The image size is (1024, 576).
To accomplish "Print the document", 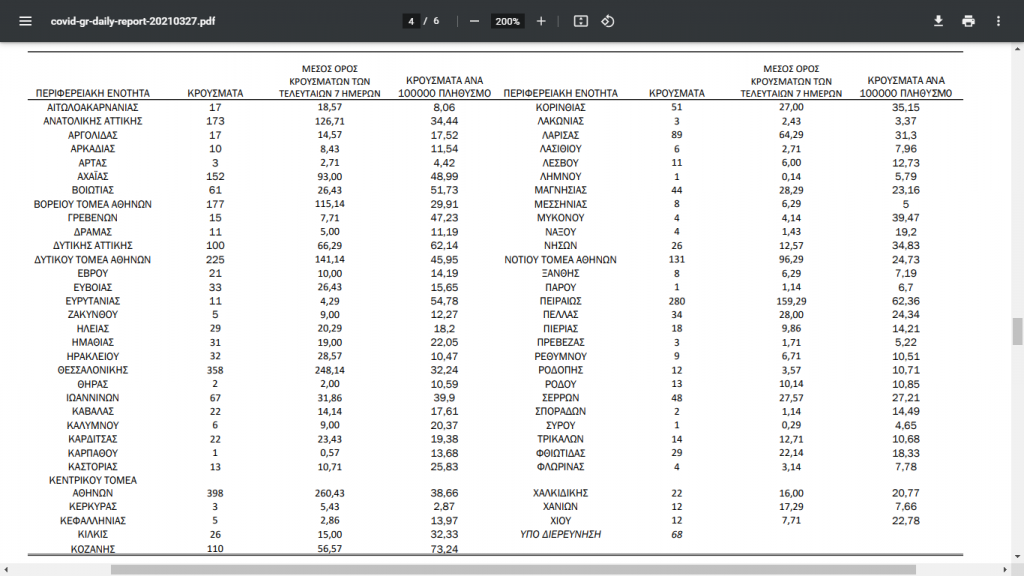I will [968, 21].
